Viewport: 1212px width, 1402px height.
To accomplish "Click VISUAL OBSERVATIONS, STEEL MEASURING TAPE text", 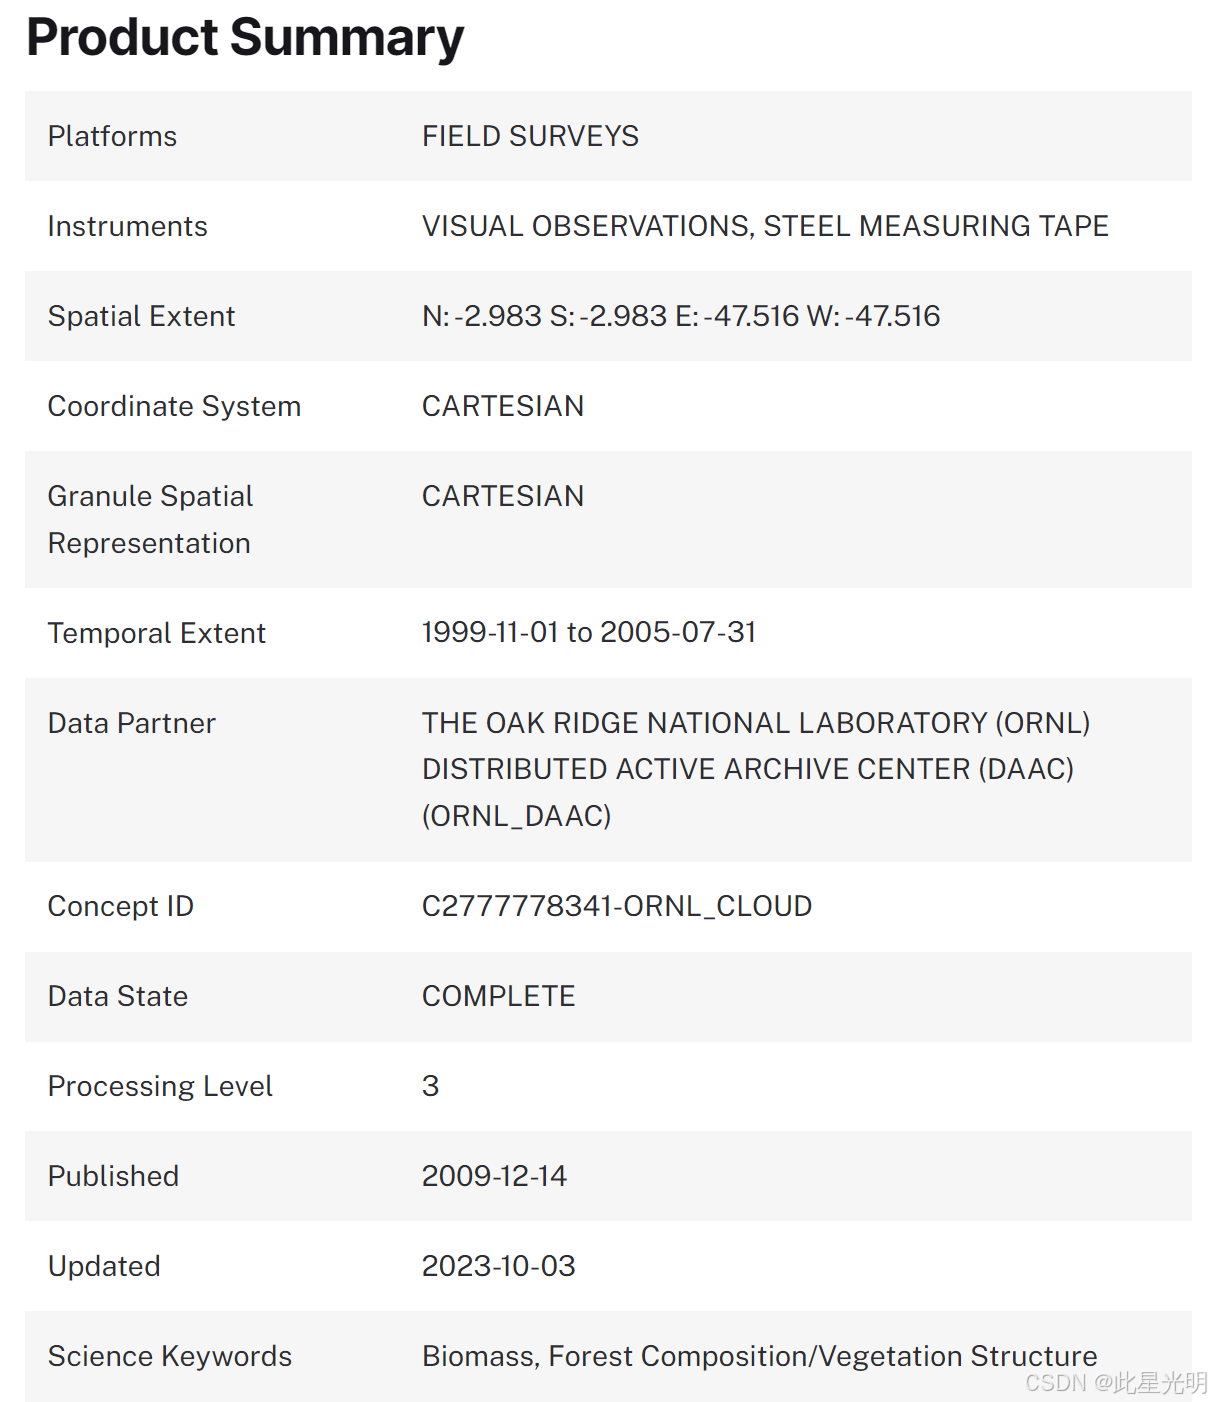I will [765, 226].
